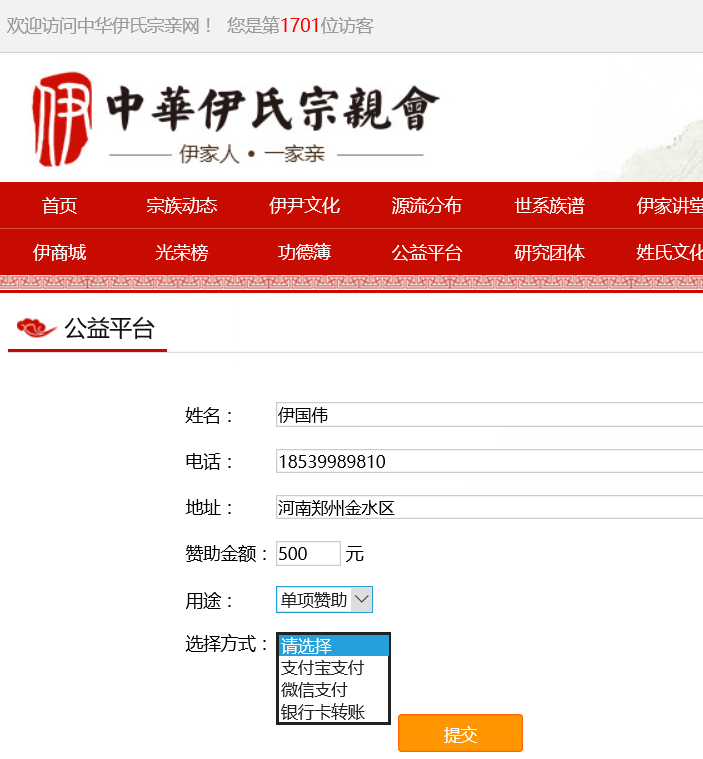Click the 地址 label
The width and height of the screenshot is (703, 759).
[x=209, y=508]
